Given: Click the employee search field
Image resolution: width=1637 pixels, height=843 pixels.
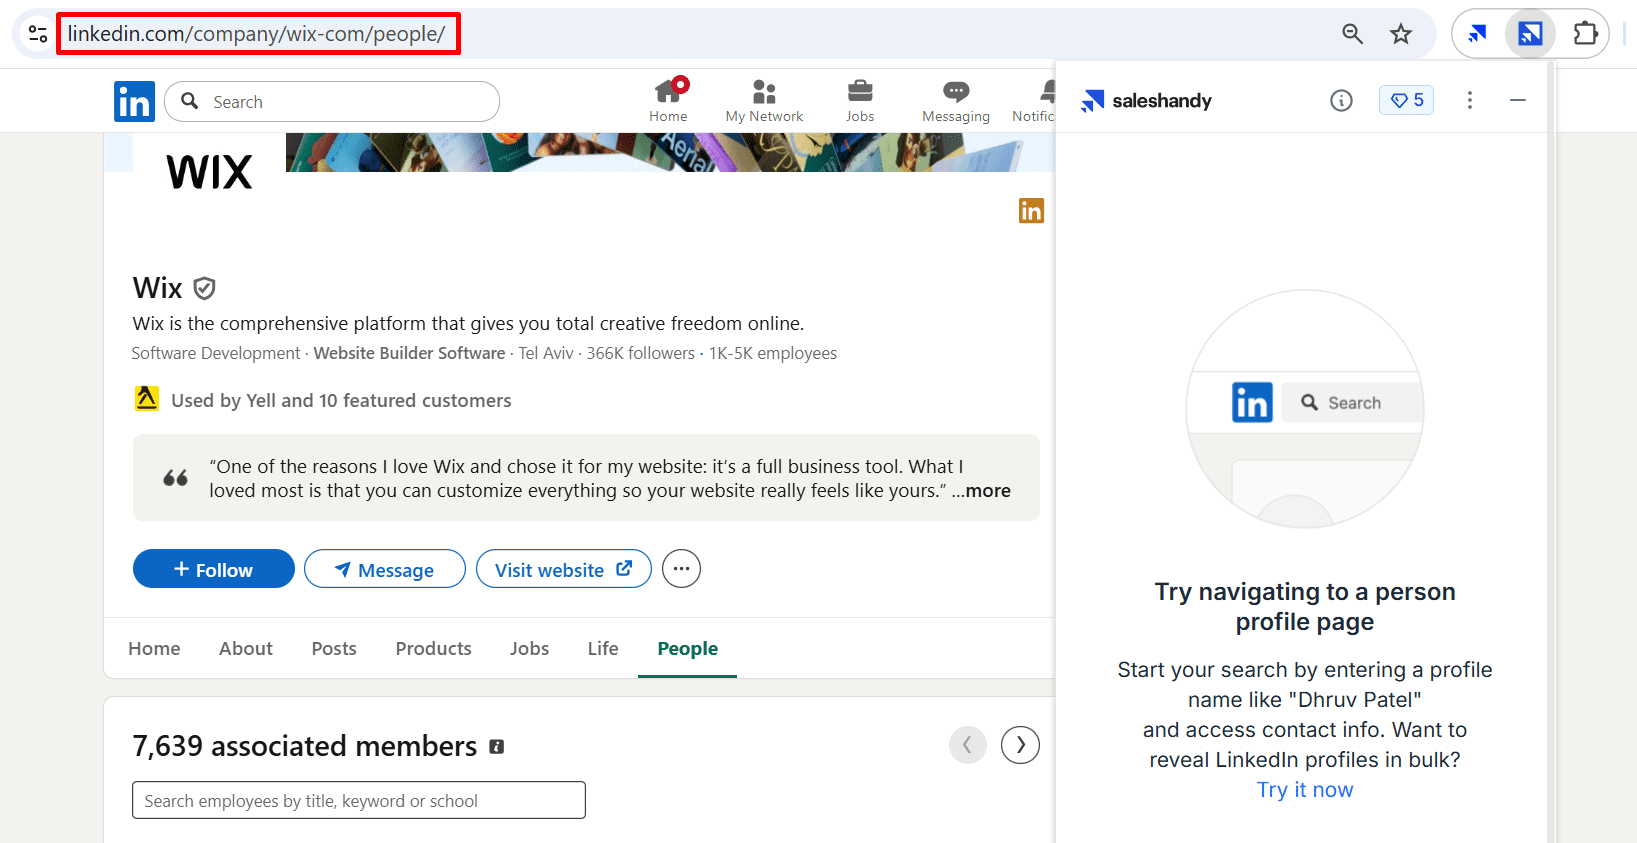Looking at the screenshot, I should pos(358,801).
